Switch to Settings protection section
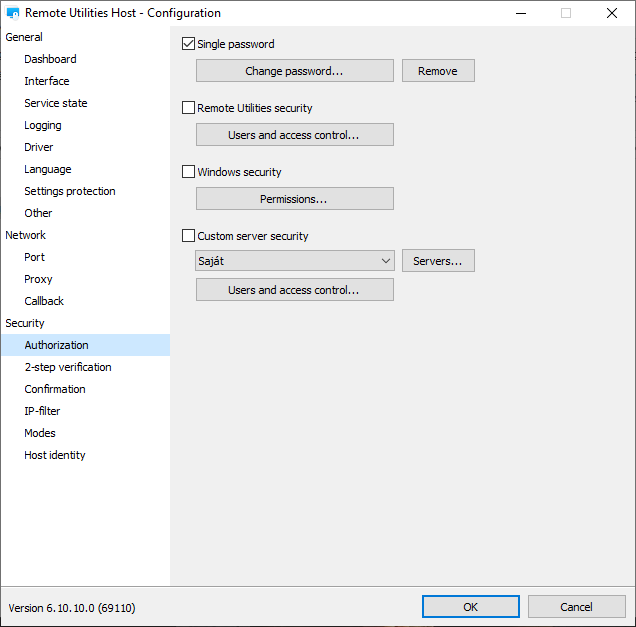The width and height of the screenshot is (636, 627). pyautogui.click(x=70, y=191)
